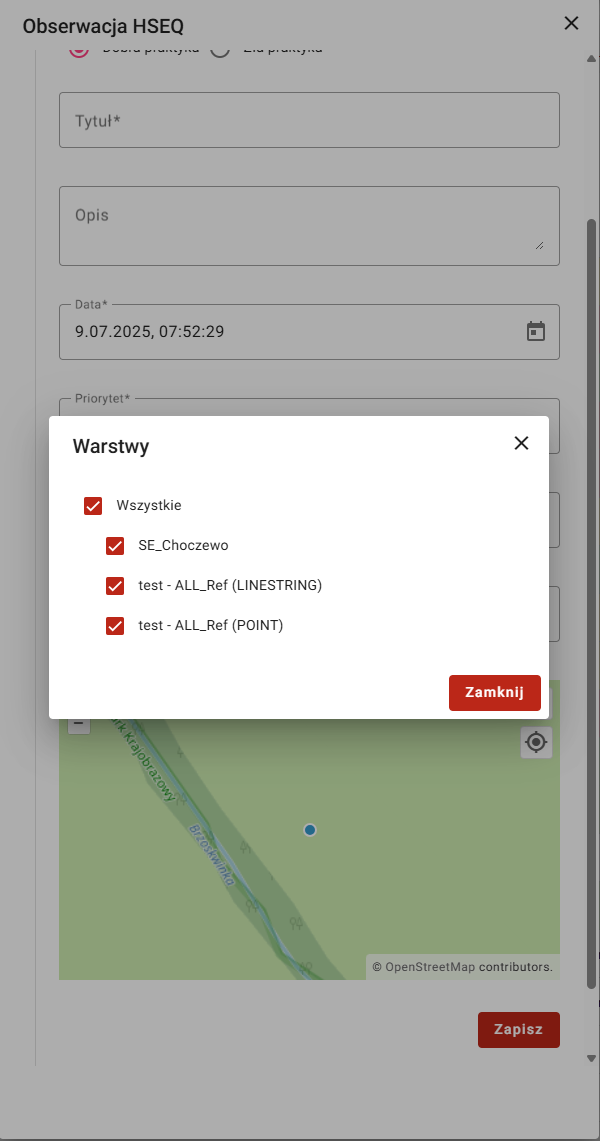Select the Zła praktyka radio button

tap(220, 48)
